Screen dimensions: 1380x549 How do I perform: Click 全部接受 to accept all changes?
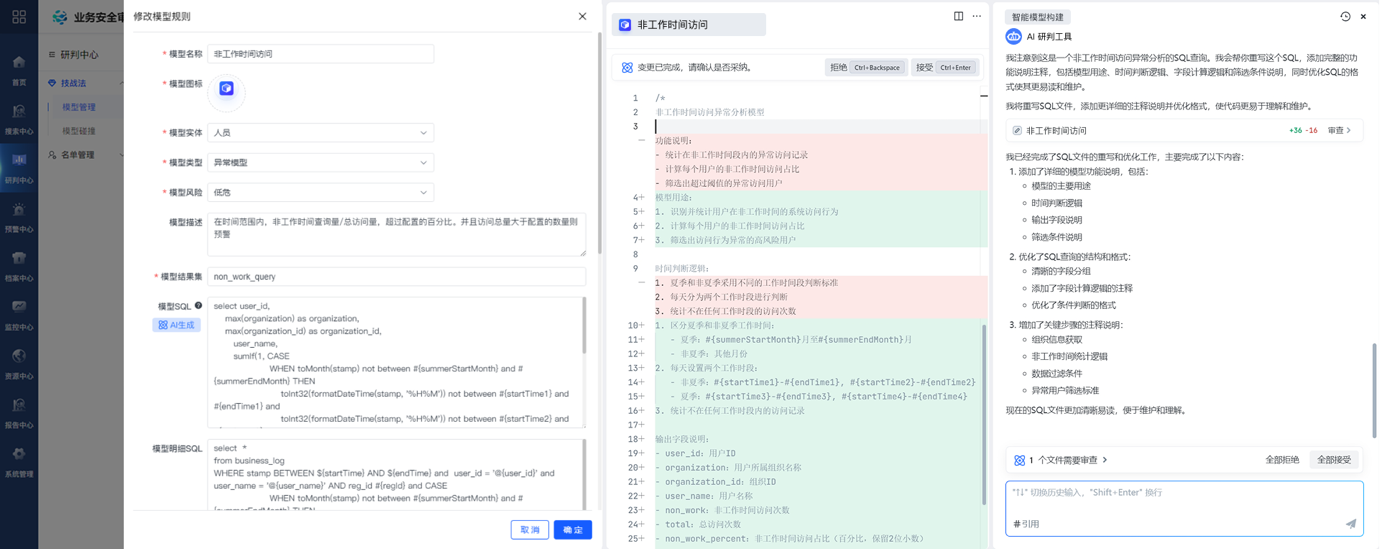[x=1333, y=460]
